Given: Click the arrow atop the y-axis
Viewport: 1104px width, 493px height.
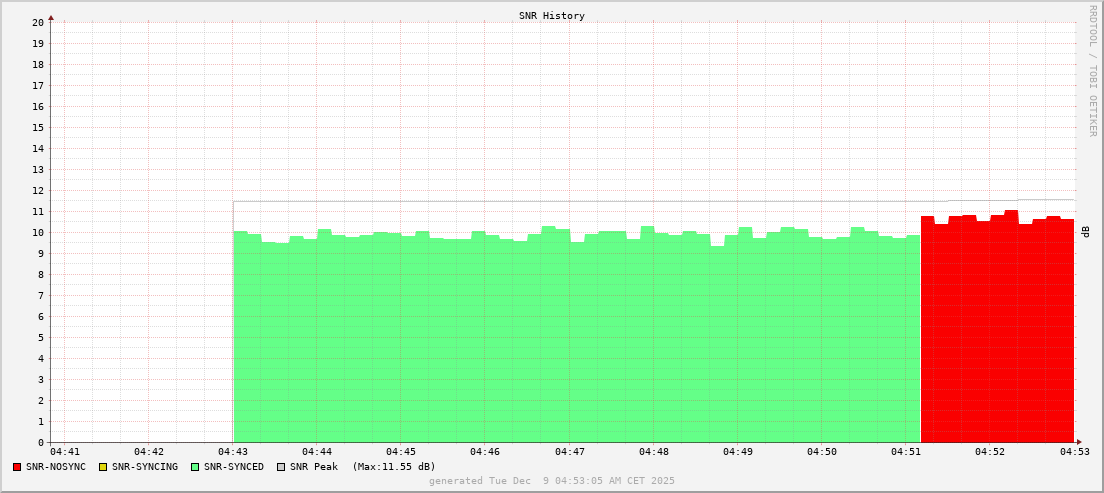Looking at the screenshot, I should (x=51, y=17).
